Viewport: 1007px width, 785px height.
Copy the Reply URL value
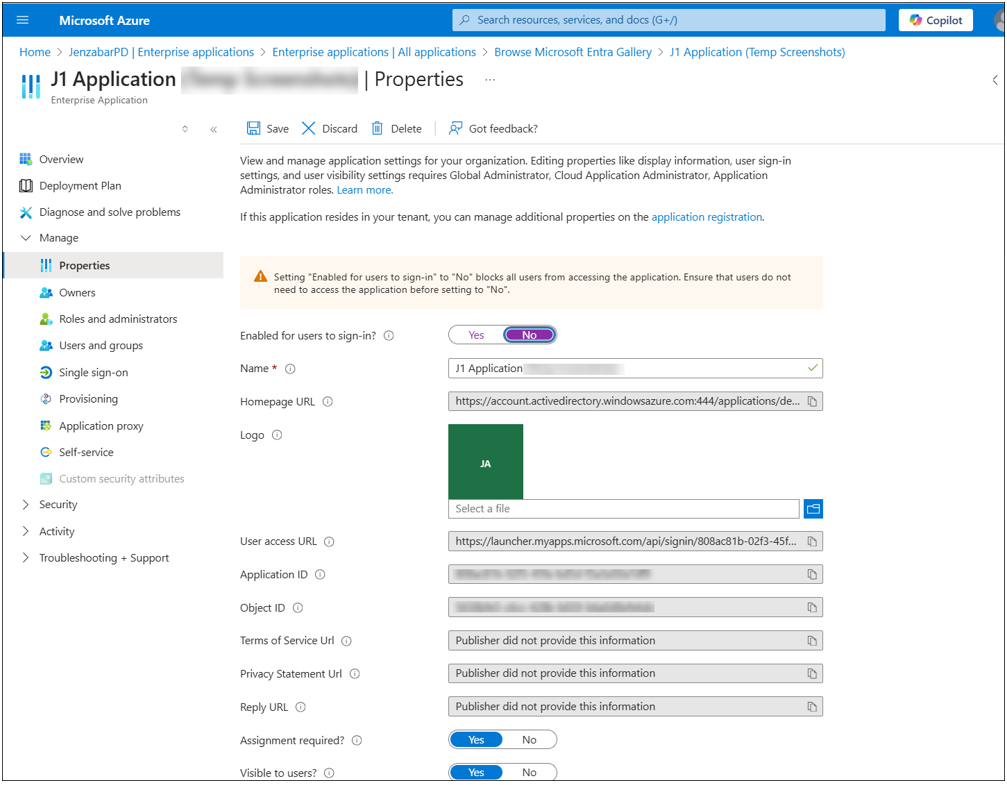coord(812,707)
